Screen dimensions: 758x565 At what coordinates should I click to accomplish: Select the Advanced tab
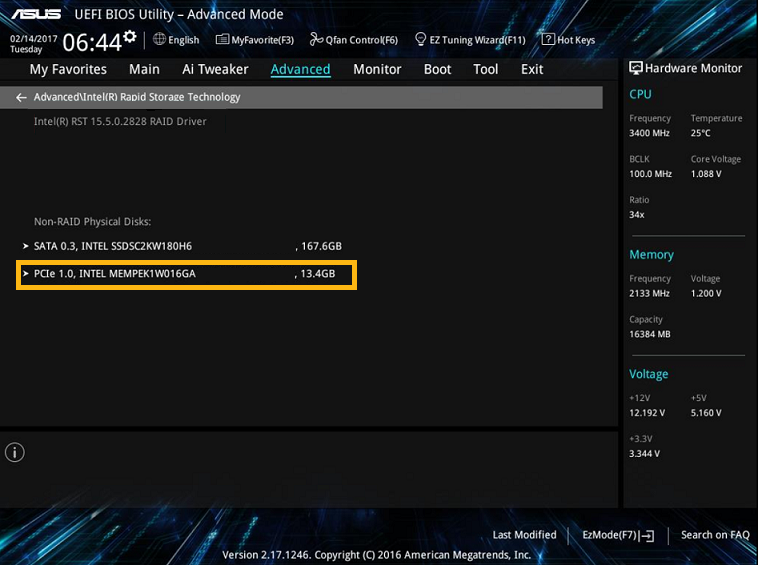pyautogui.click(x=300, y=70)
